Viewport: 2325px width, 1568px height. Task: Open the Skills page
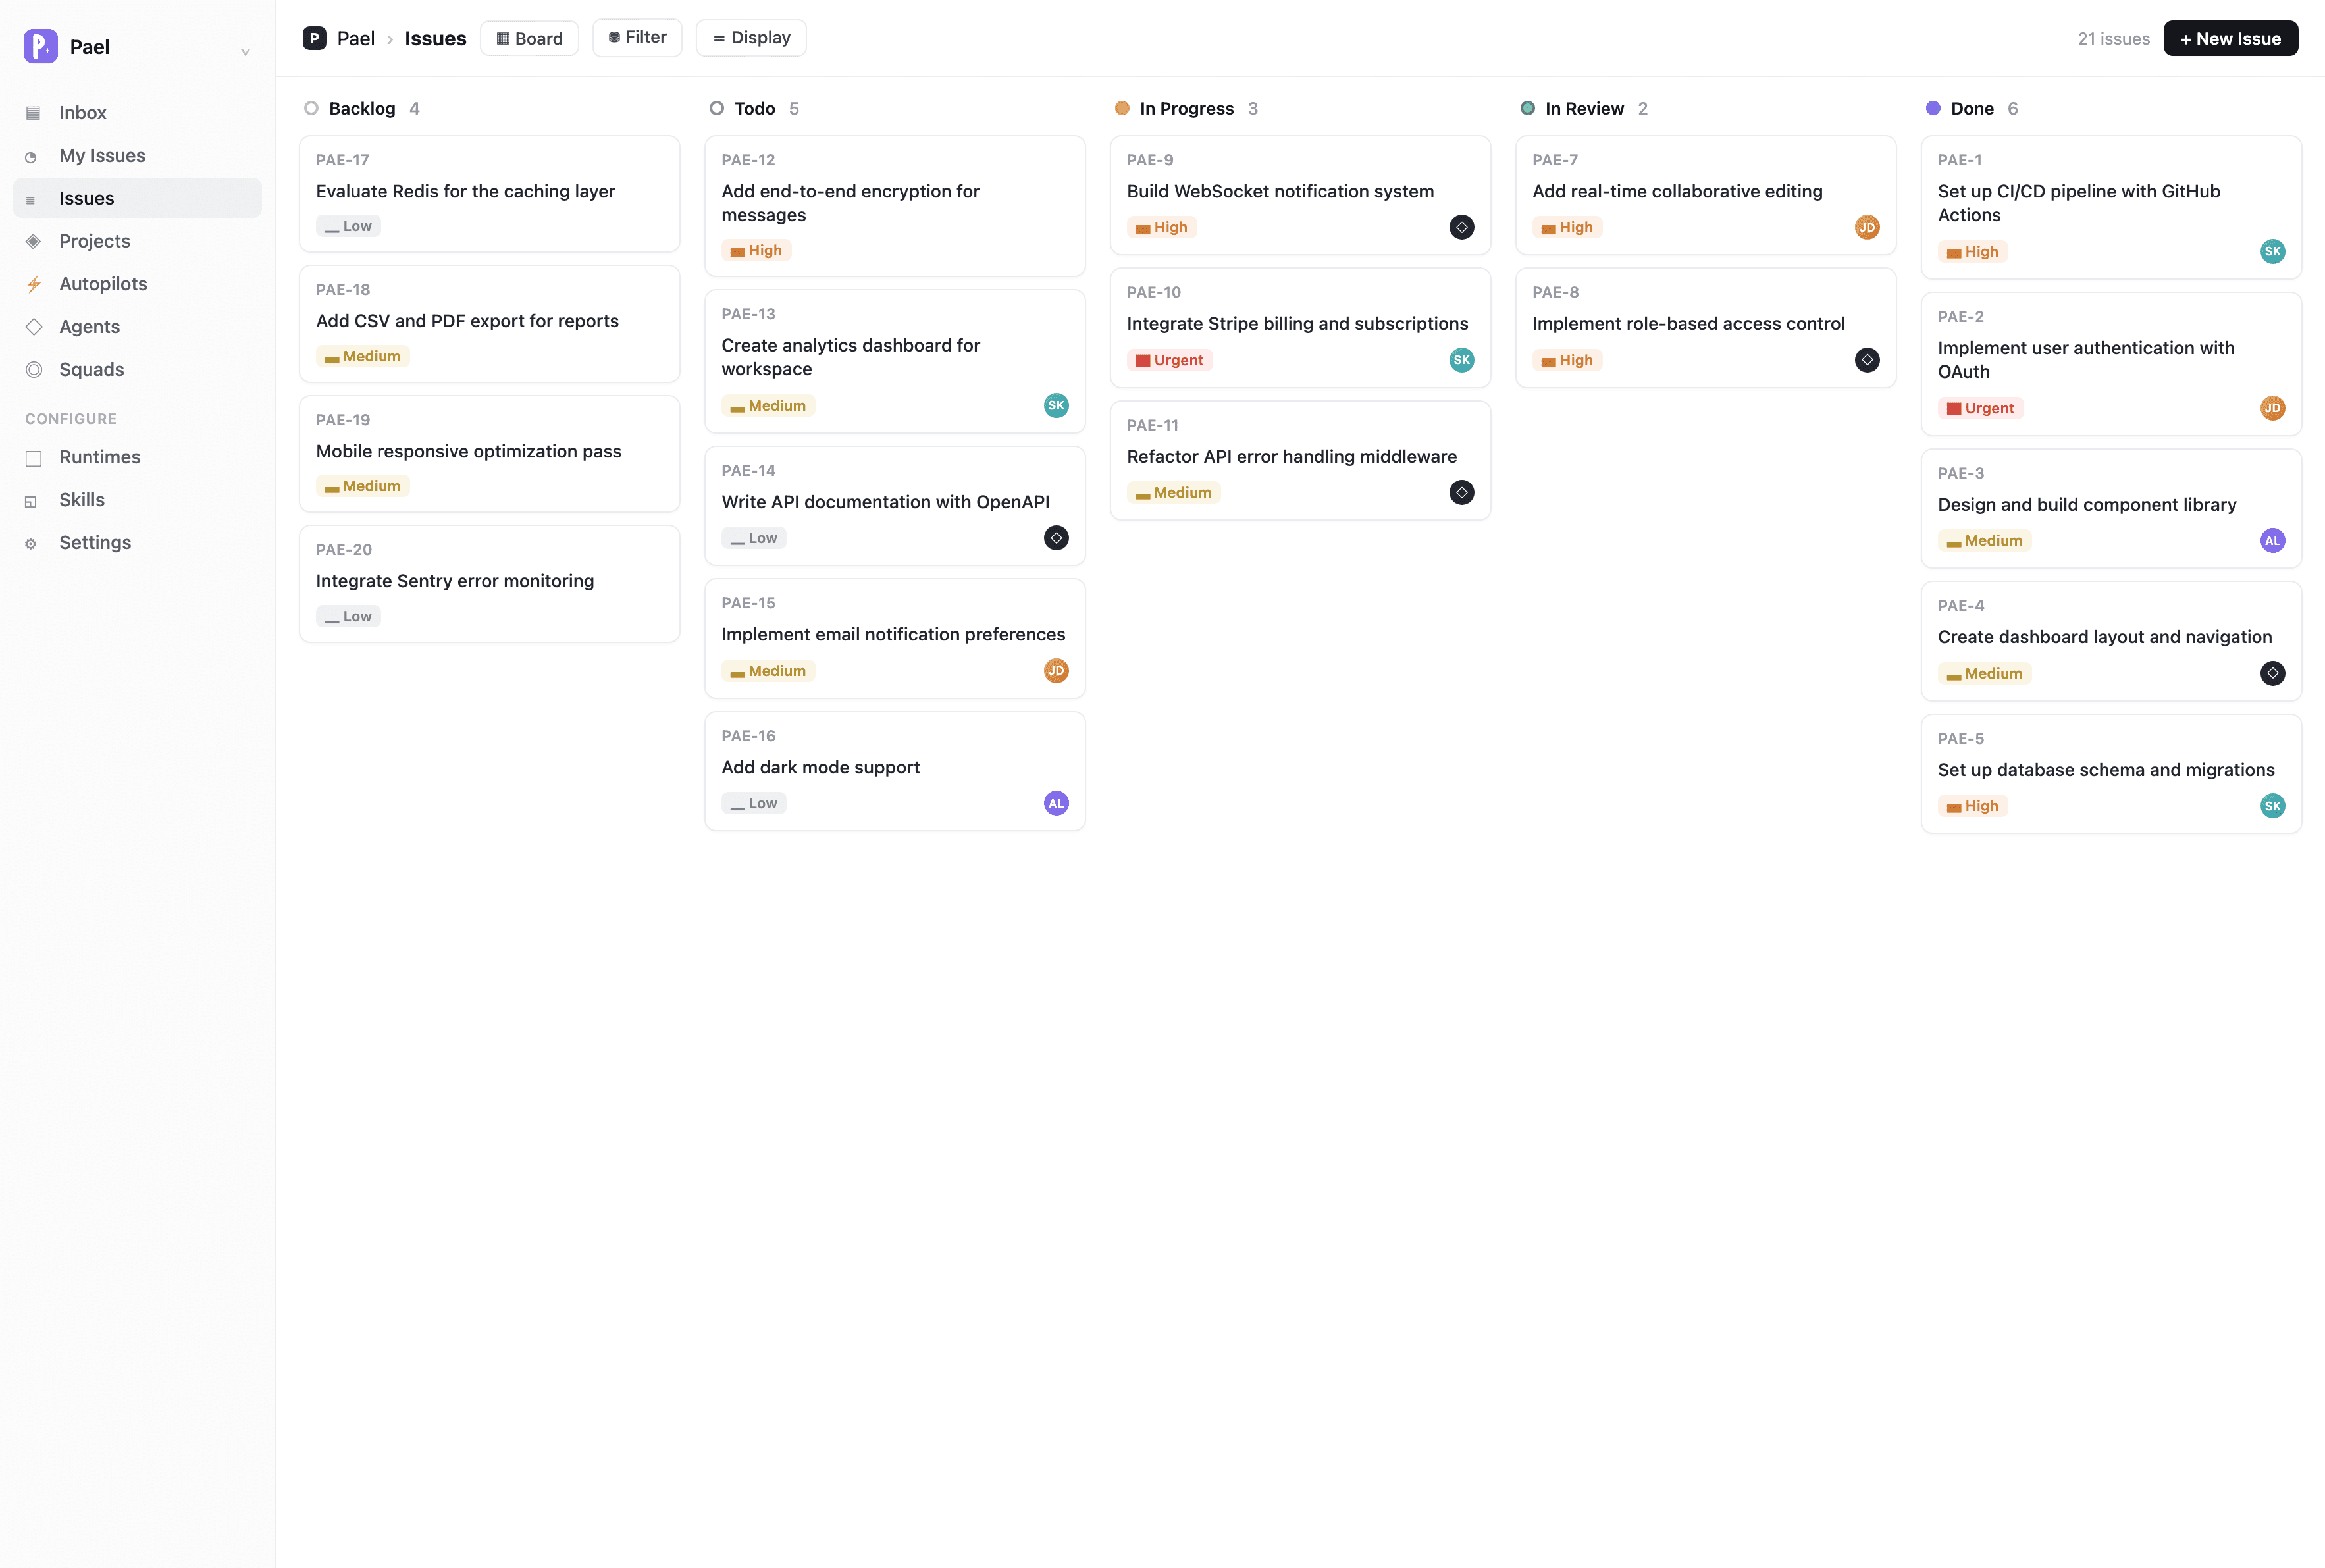(x=138, y=500)
